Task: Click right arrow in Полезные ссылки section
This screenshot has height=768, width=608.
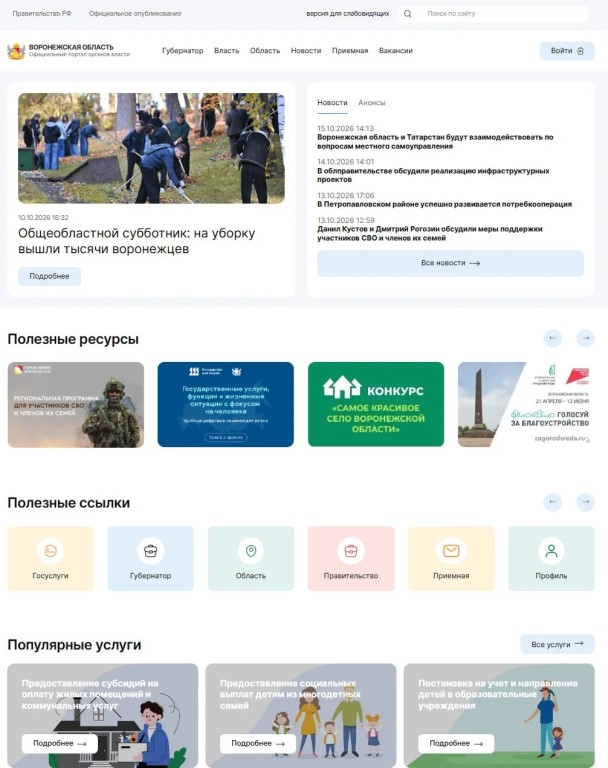Action: coord(585,502)
